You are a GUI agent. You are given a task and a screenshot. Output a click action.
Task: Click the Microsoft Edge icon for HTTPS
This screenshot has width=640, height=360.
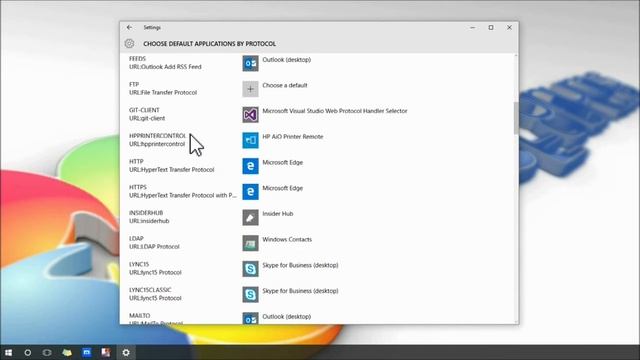(250, 192)
